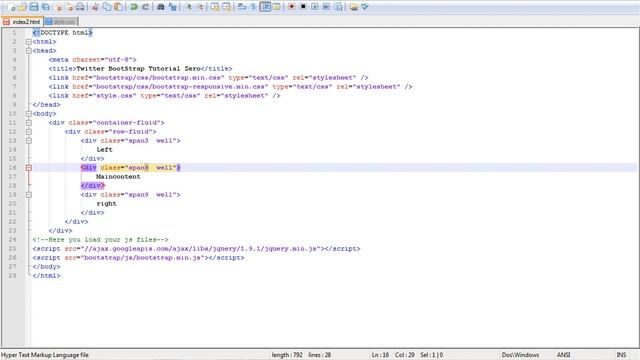Click the 'length : 792' status bar entry
The width and height of the screenshot is (640, 360).
(287, 355)
